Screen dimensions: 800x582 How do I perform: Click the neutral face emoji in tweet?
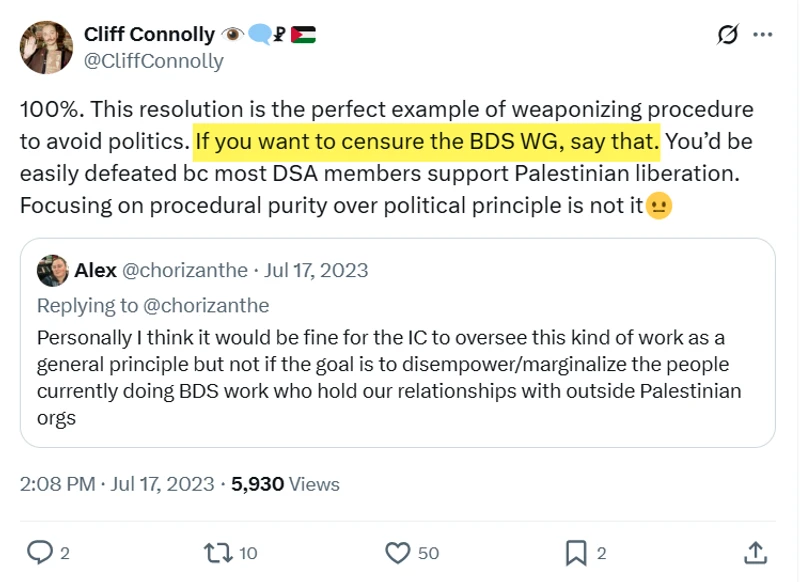tap(658, 207)
